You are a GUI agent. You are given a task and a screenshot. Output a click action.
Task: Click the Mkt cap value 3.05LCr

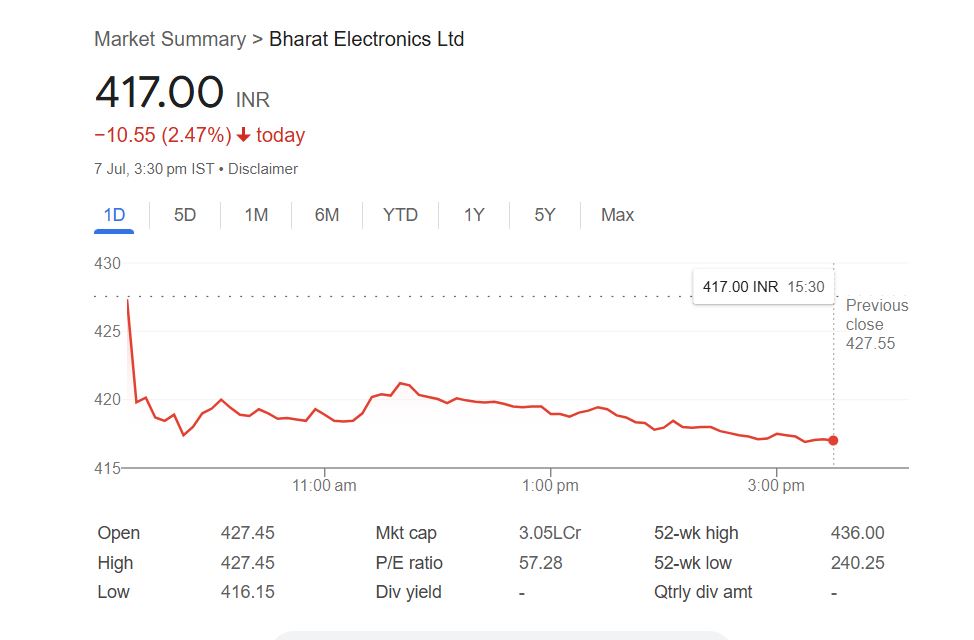click(549, 533)
